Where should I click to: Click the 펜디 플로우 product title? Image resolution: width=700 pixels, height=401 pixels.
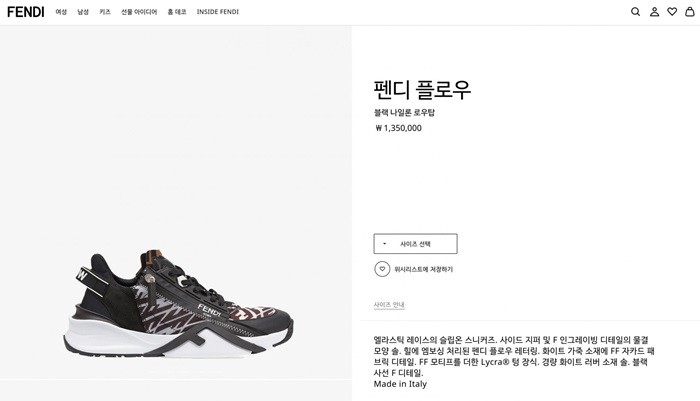421,89
